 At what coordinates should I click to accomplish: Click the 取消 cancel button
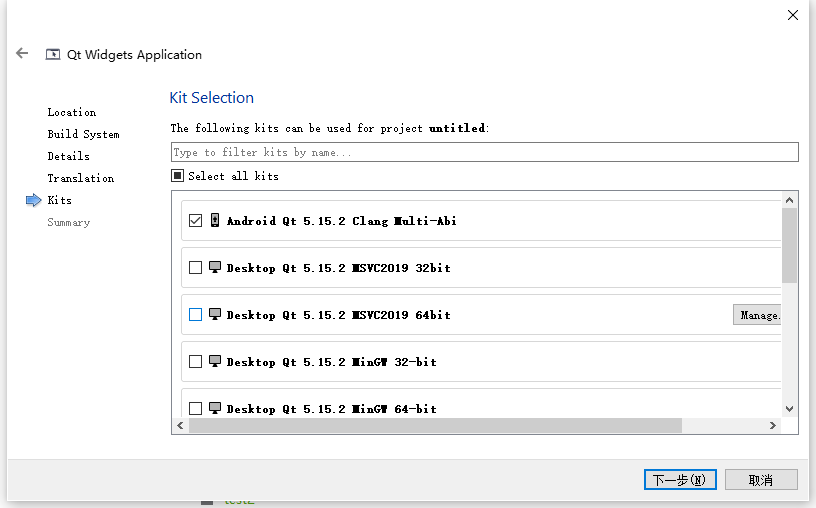pyautogui.click(x=761, y=479)
